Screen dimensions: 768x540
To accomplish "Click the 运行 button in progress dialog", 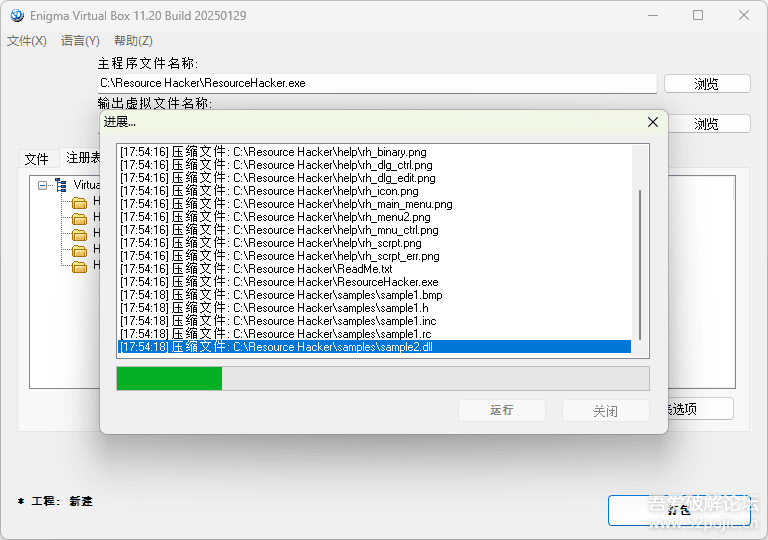I will point(502,410).
